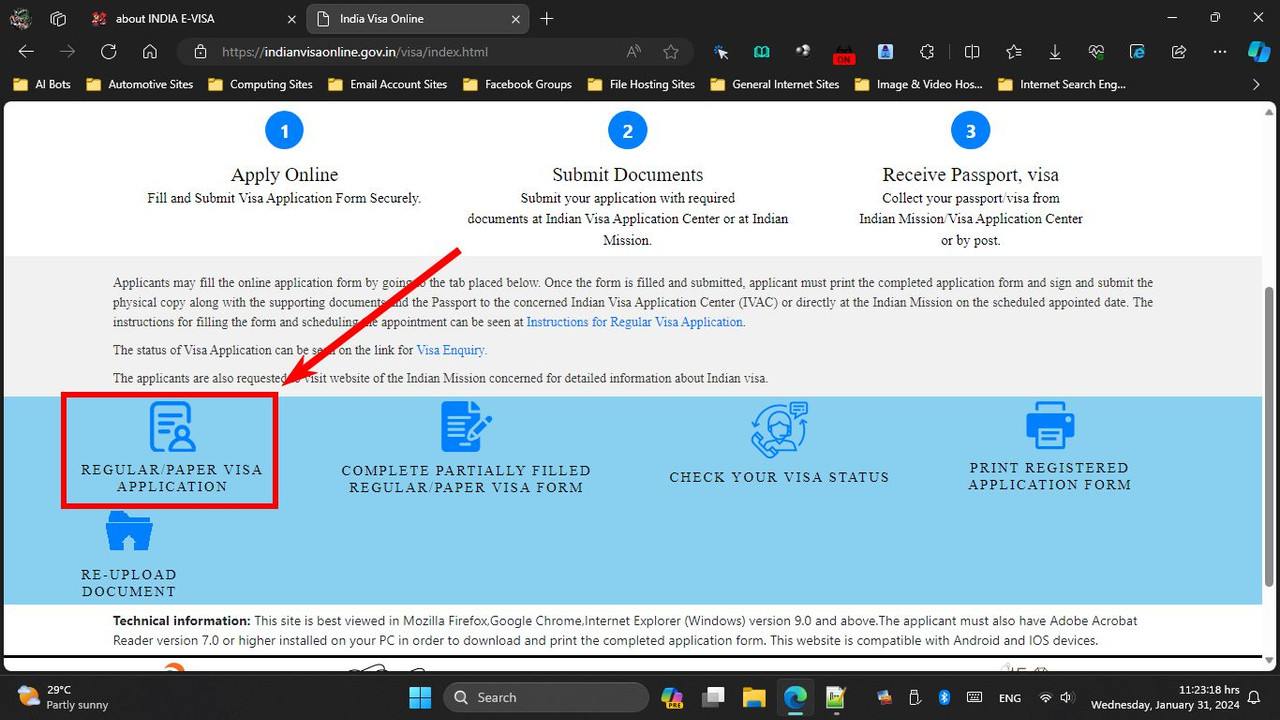Open volume speaker icon in tray

coord(1067,697)
